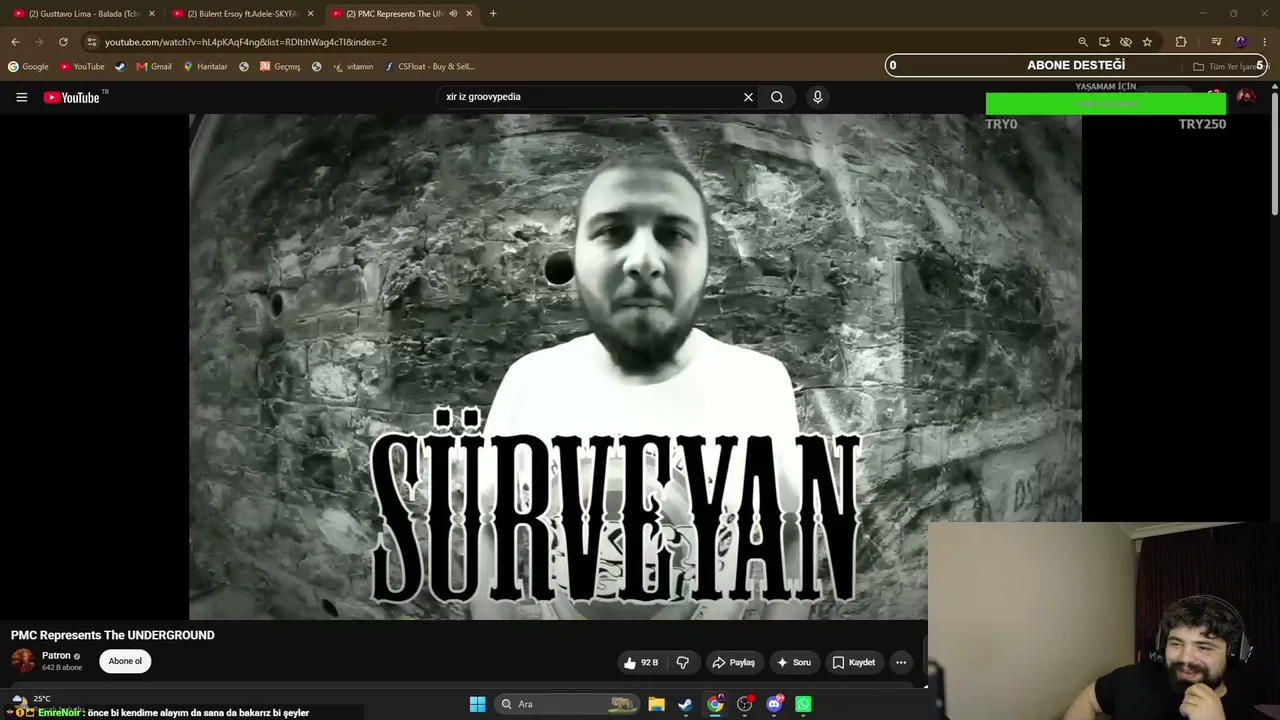Open Gmail bookmark
1280x720 pixels.
click(x=154, y=67)
